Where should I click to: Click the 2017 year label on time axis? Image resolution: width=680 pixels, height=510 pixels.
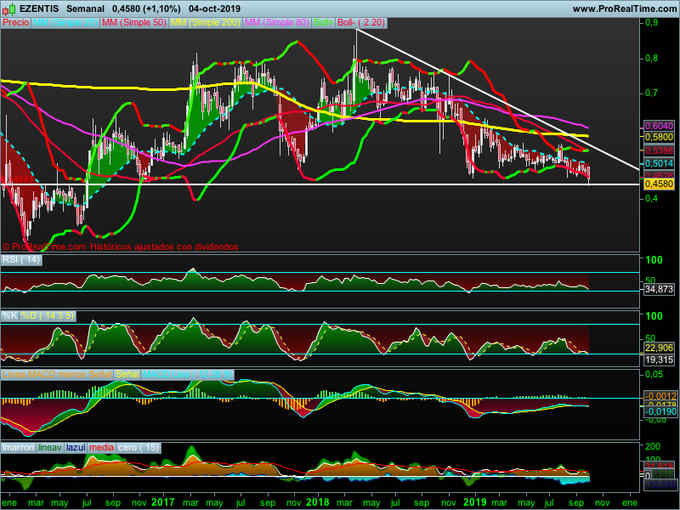(x=163, y=503)
